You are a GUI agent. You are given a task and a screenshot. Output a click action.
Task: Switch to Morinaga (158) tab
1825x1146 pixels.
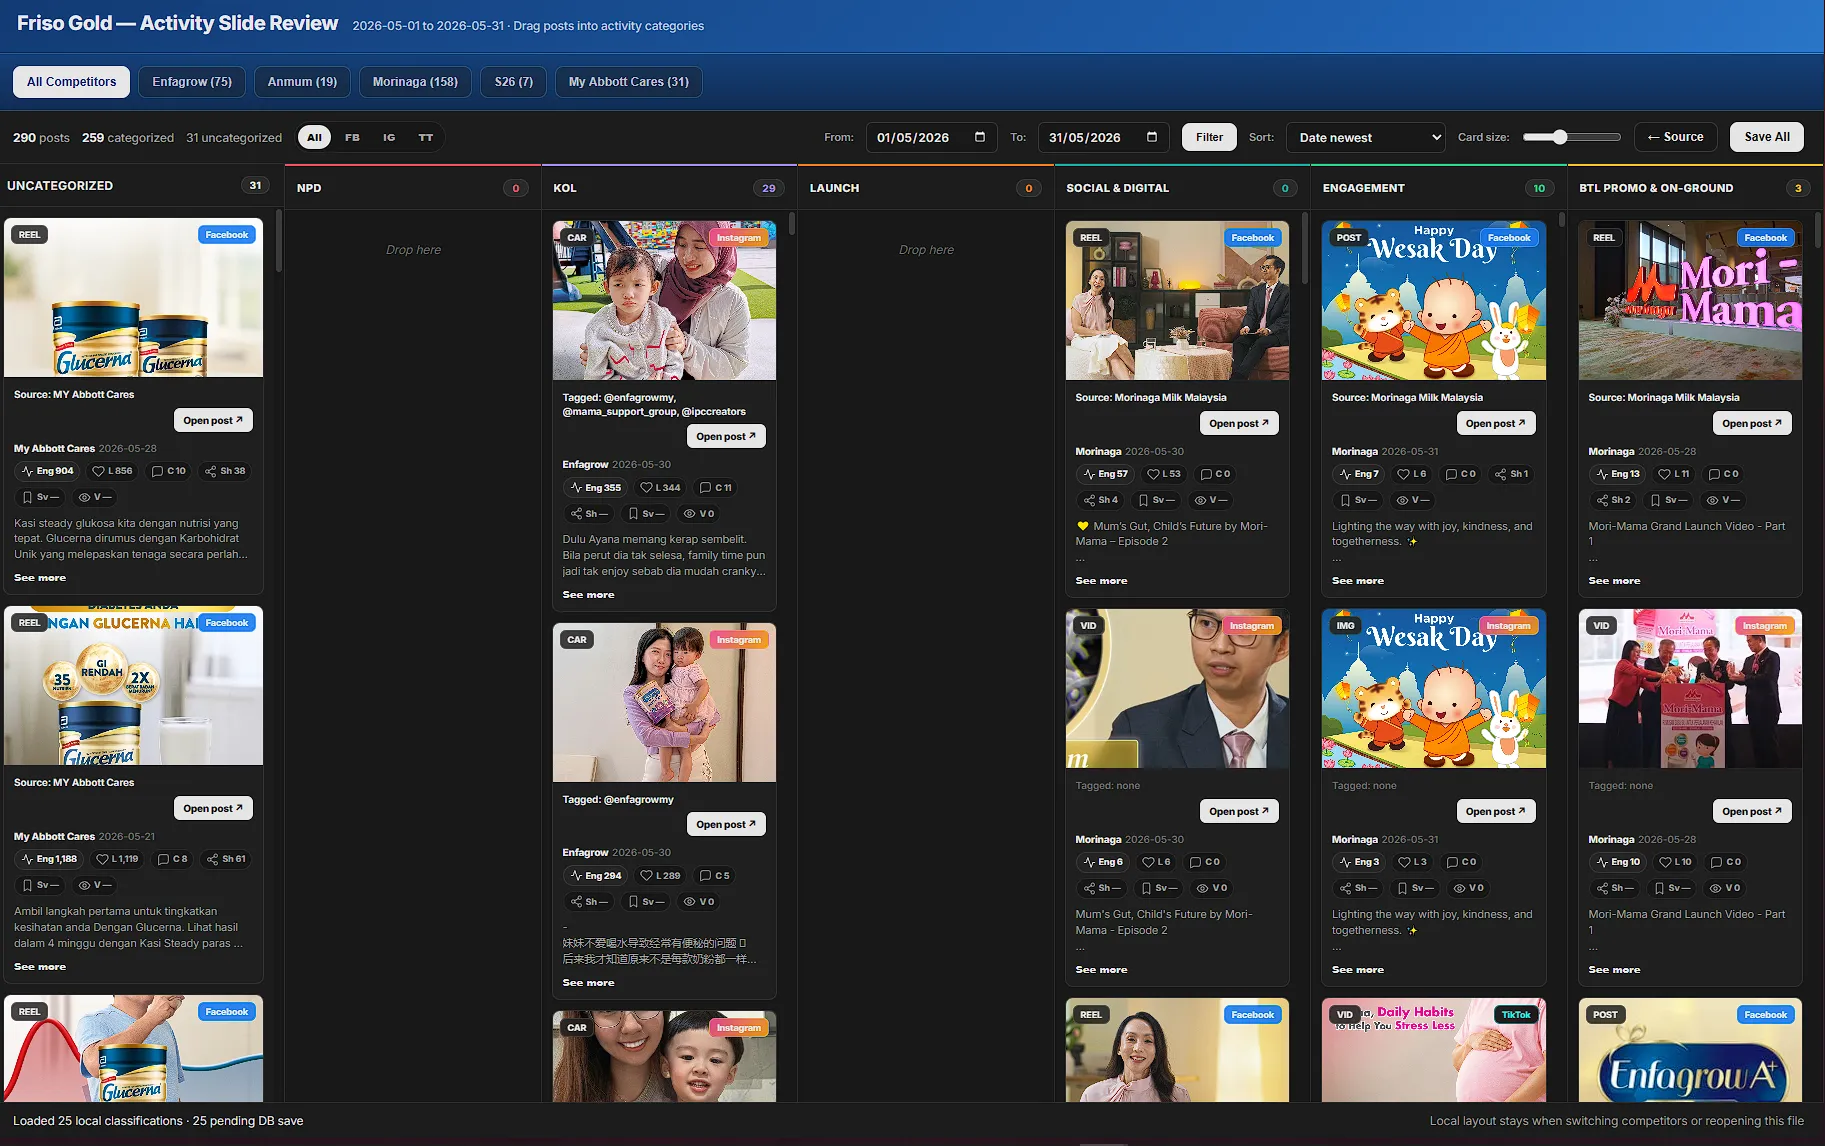coord(415,82)
